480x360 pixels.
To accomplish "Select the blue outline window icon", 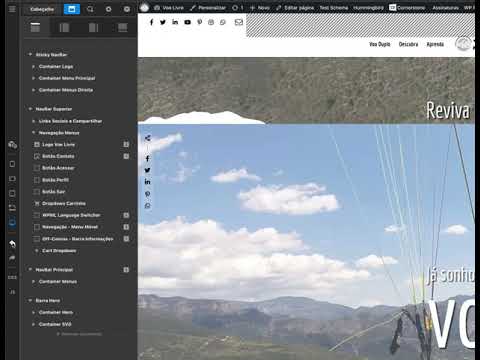I will click(x=72, y=9).
